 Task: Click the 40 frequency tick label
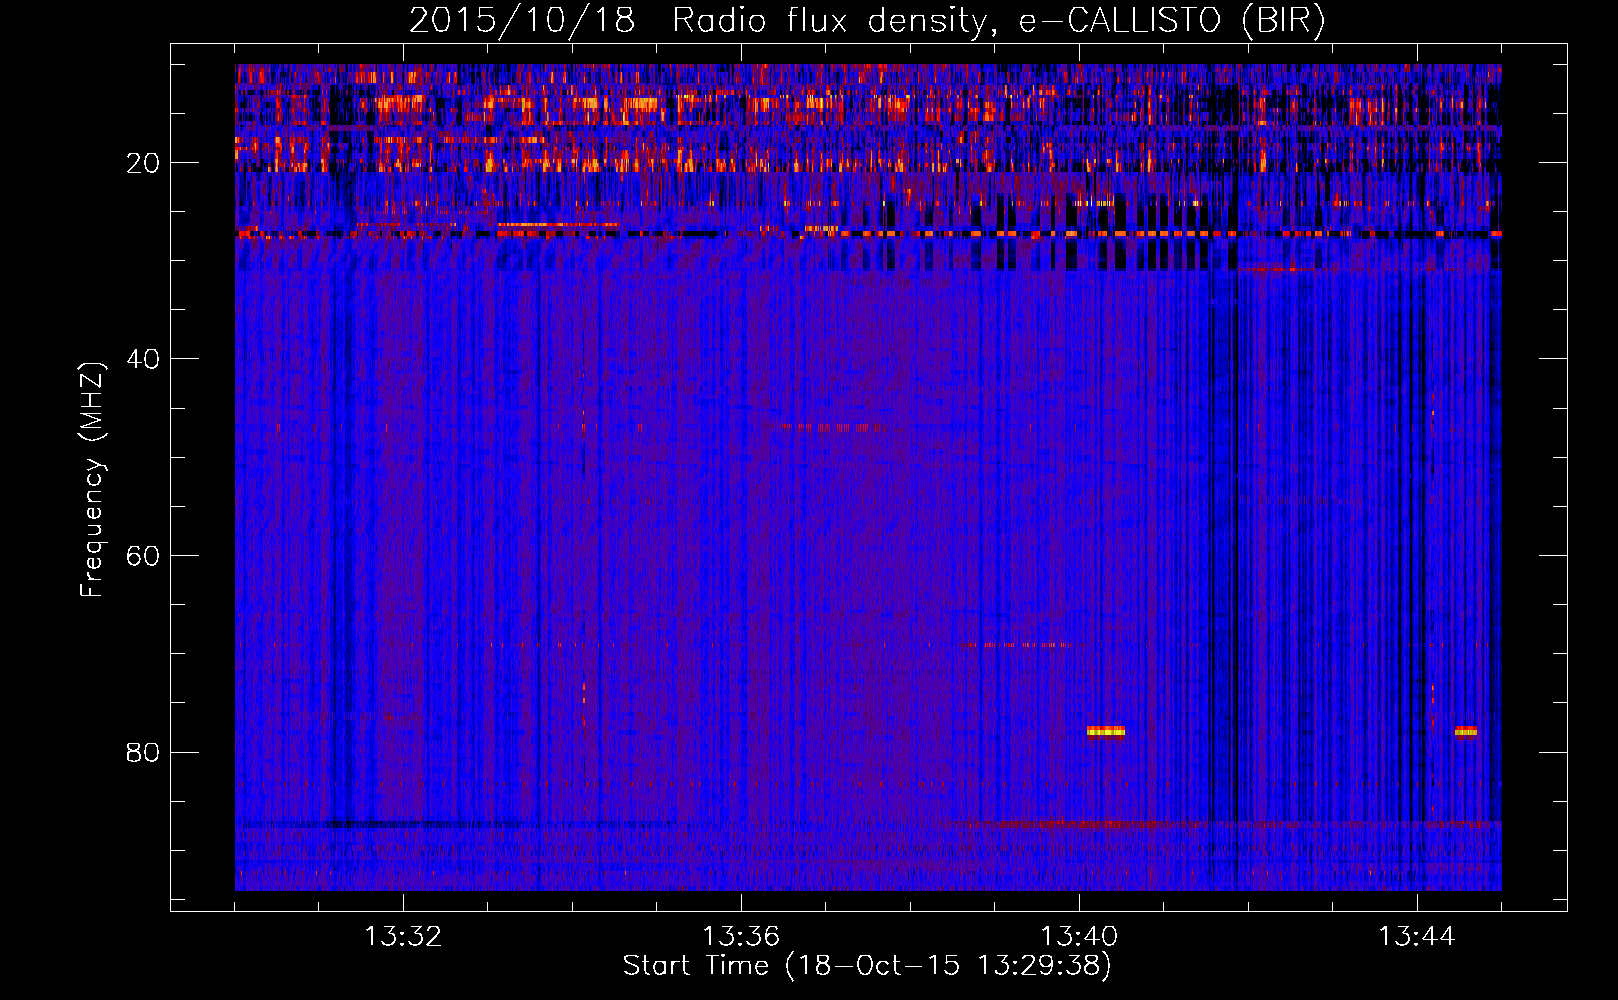[143, 359]
